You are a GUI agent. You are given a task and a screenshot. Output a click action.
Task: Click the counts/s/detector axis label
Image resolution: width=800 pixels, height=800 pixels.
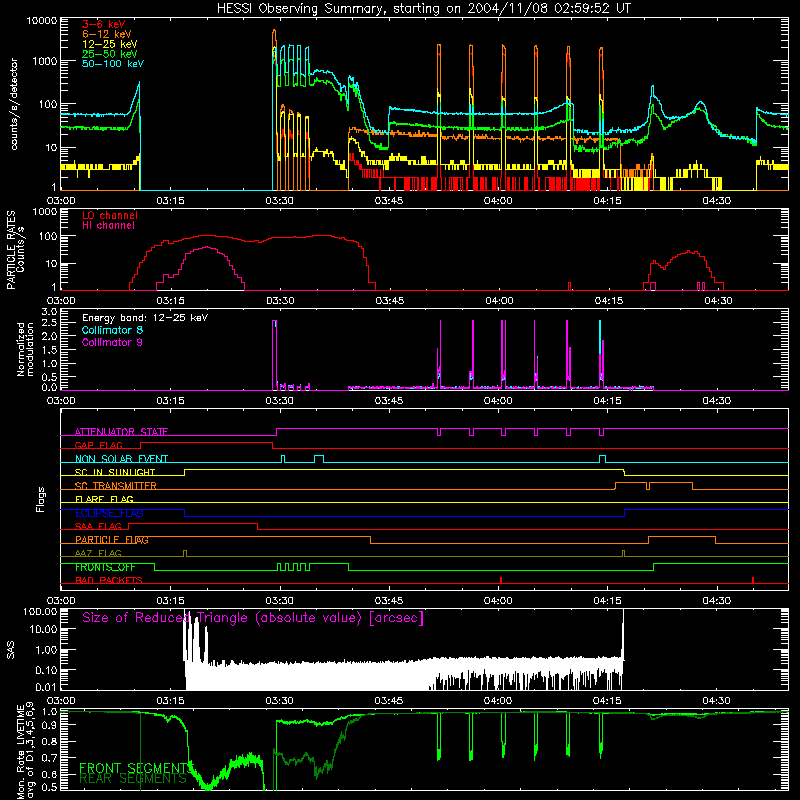tap(14, 104)
